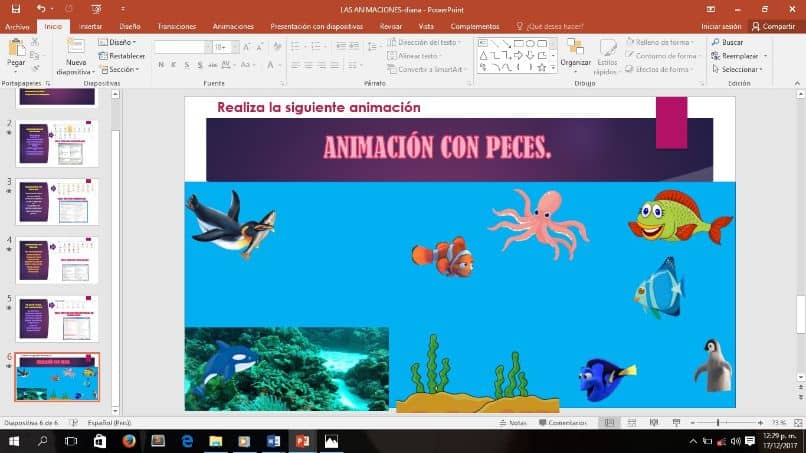This screenshot has height=453, width=806.
Task: Collapse the ribbon with the chevron
Action: tap(797, 83)
